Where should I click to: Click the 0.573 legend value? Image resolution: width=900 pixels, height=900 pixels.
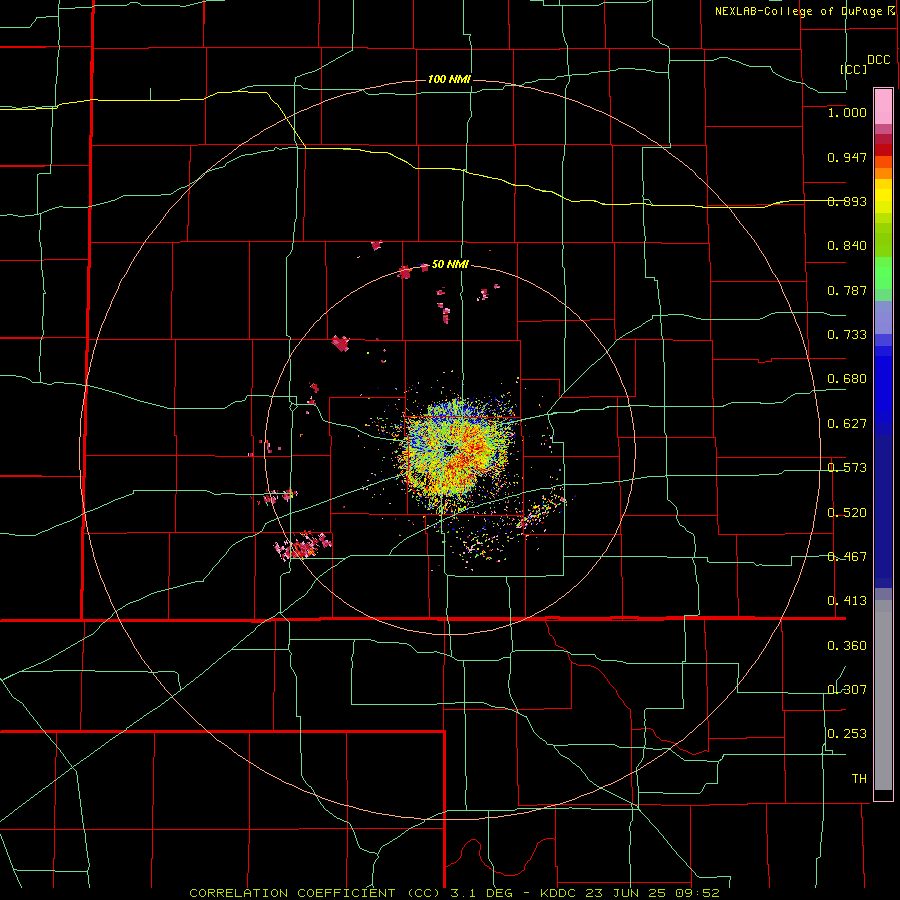(x=847, y=468)
